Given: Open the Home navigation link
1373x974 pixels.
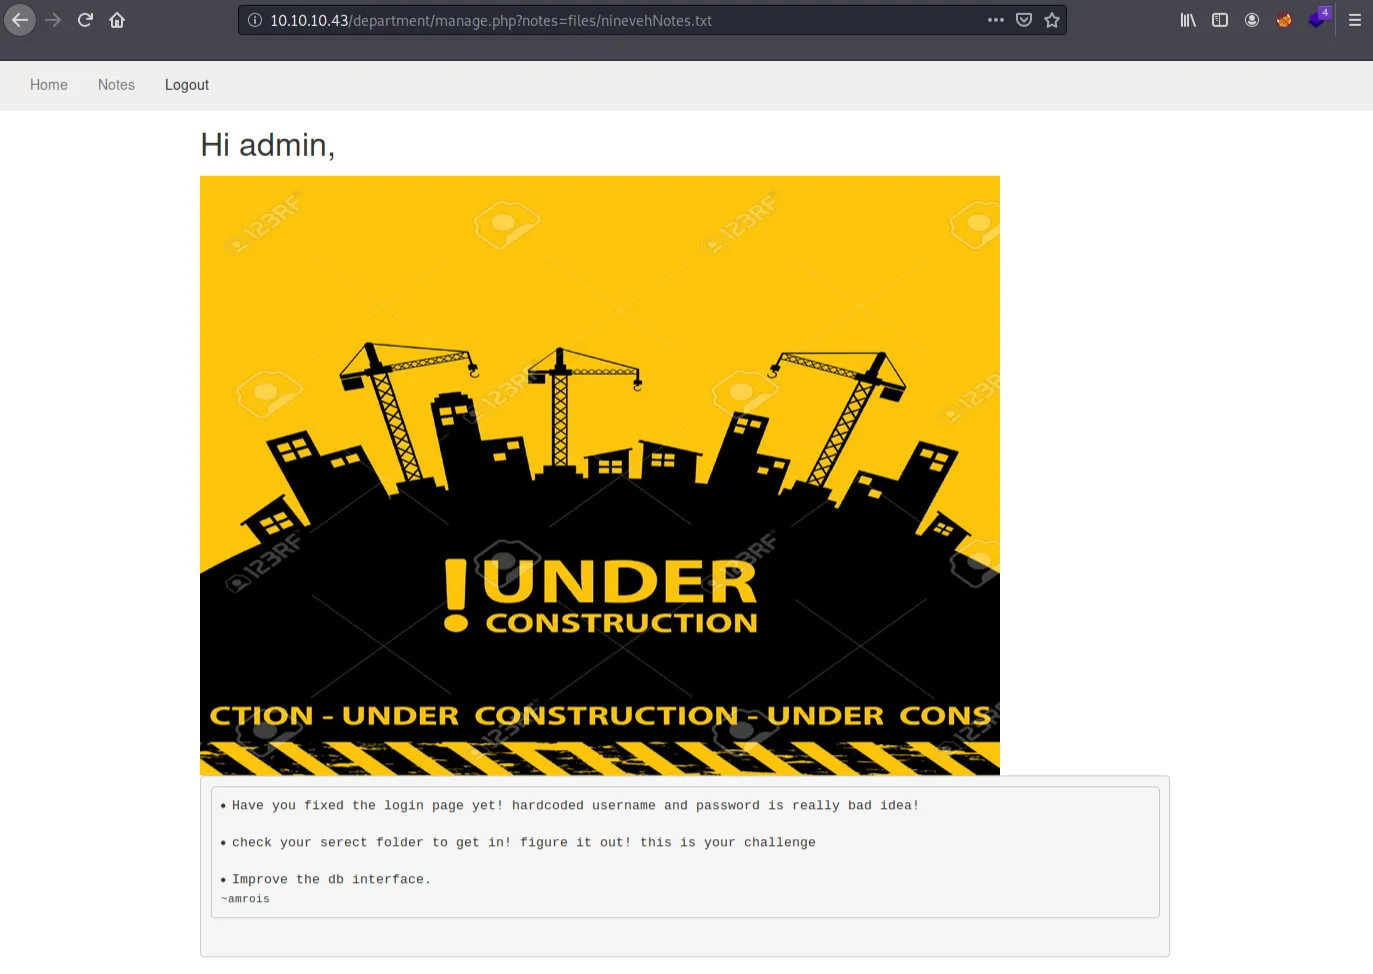Looking at the screenshot, I should [x=49, y=85].
